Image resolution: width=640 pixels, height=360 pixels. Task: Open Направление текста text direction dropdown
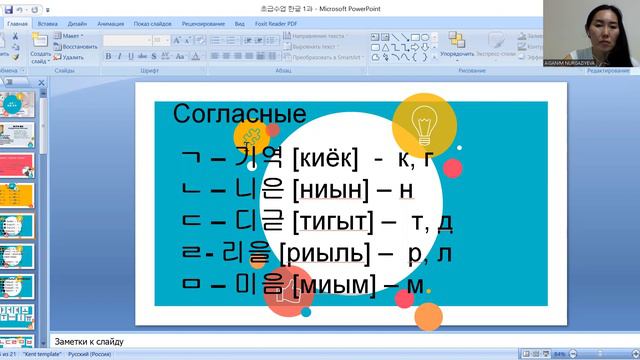point(315,36)
